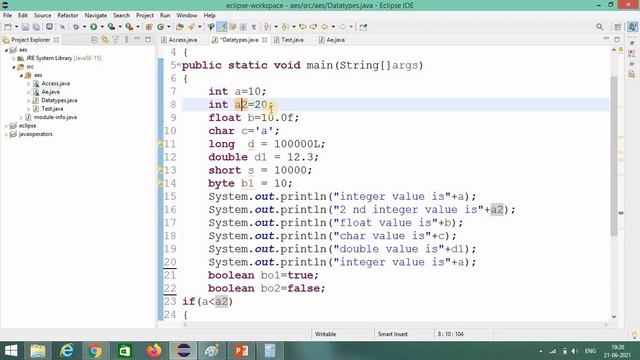Open the New file dropdown arrow

click(x=16, y=27)
